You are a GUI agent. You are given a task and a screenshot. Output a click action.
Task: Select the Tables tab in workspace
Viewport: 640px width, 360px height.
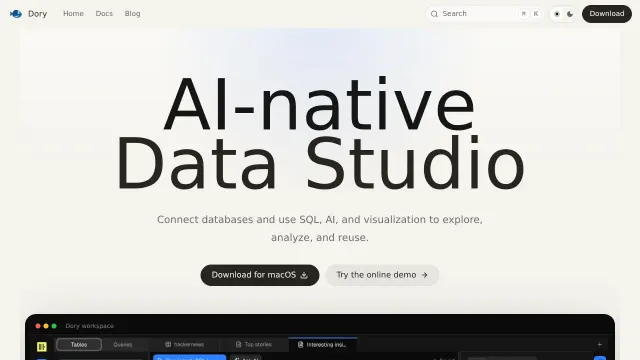tap(79, 344)
